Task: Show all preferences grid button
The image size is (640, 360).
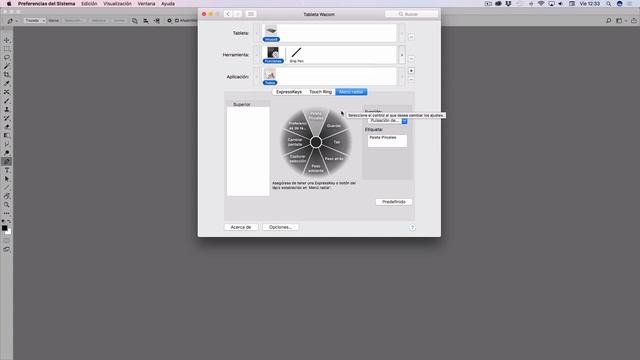Action: [251, 14]
